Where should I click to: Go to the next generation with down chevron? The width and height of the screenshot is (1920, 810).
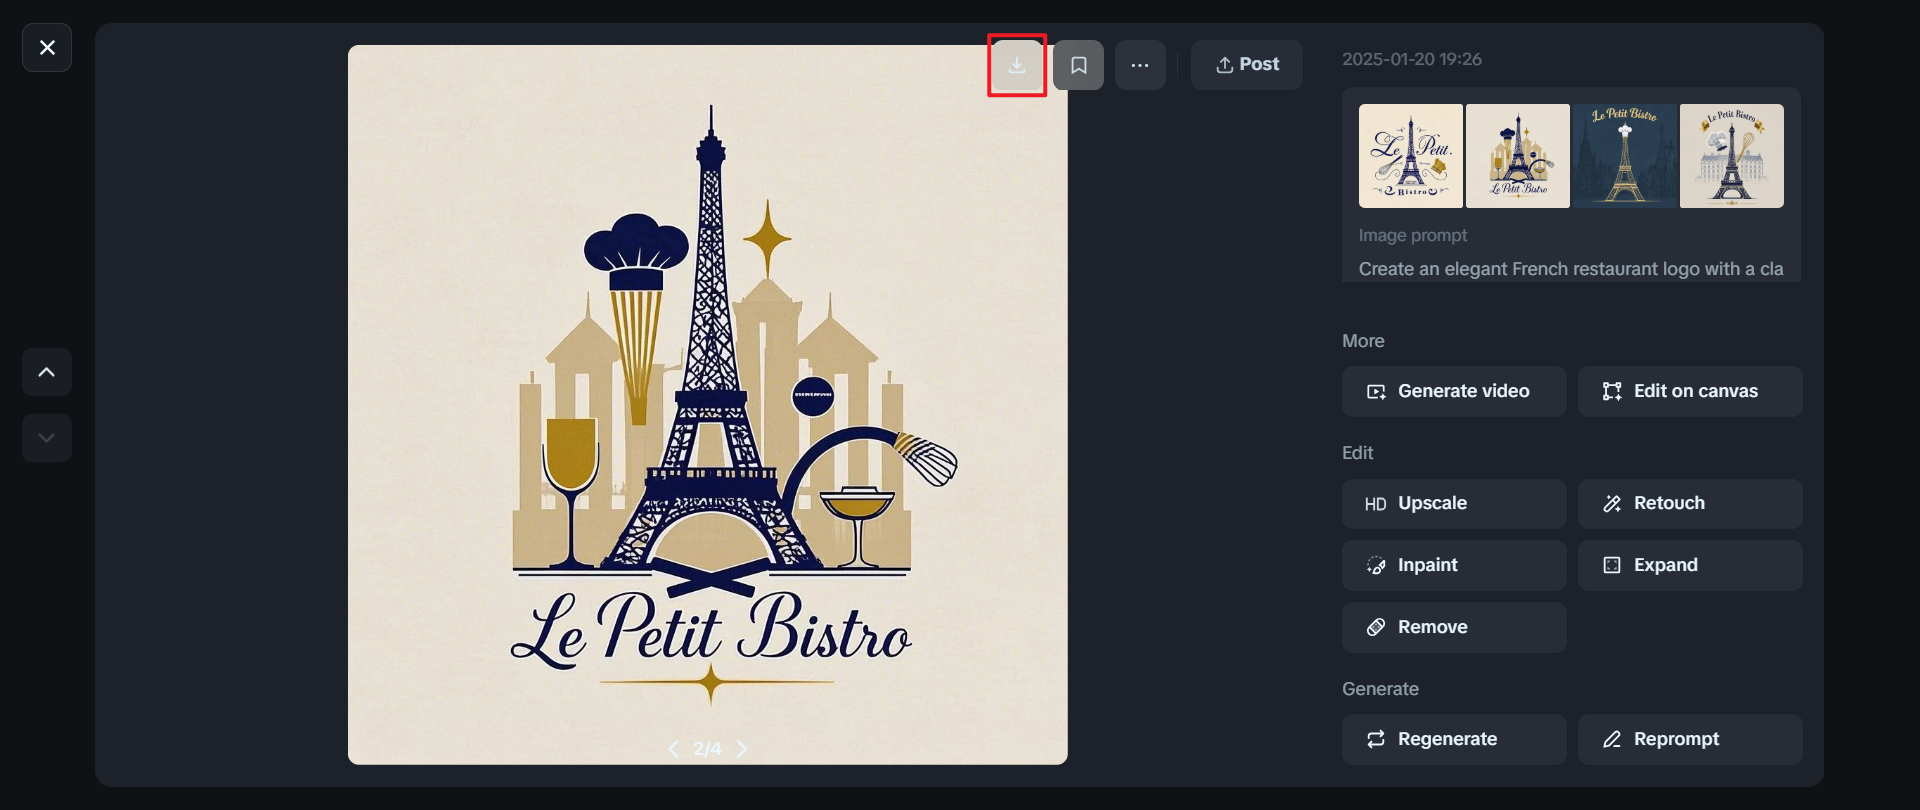[x=47, y=438]
